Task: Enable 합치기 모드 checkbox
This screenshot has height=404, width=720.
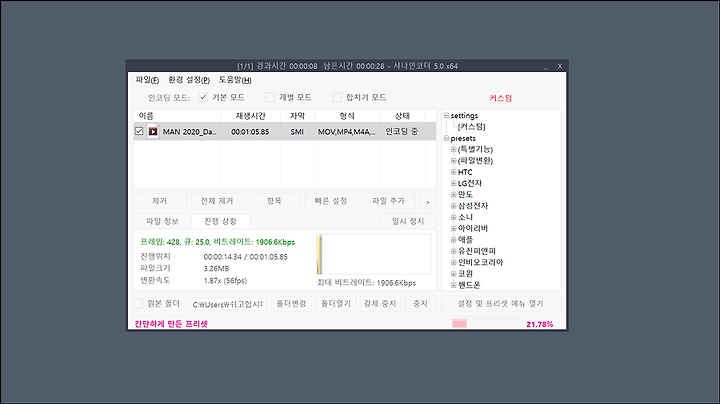Action: tap(337, 97)
